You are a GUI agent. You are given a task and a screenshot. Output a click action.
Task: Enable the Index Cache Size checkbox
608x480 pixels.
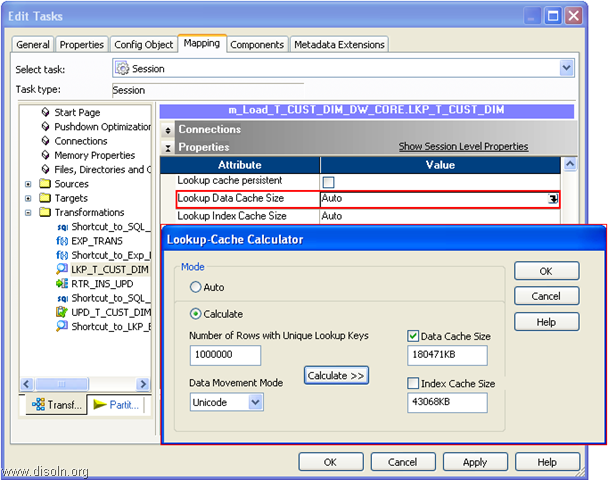click(414, 384)
